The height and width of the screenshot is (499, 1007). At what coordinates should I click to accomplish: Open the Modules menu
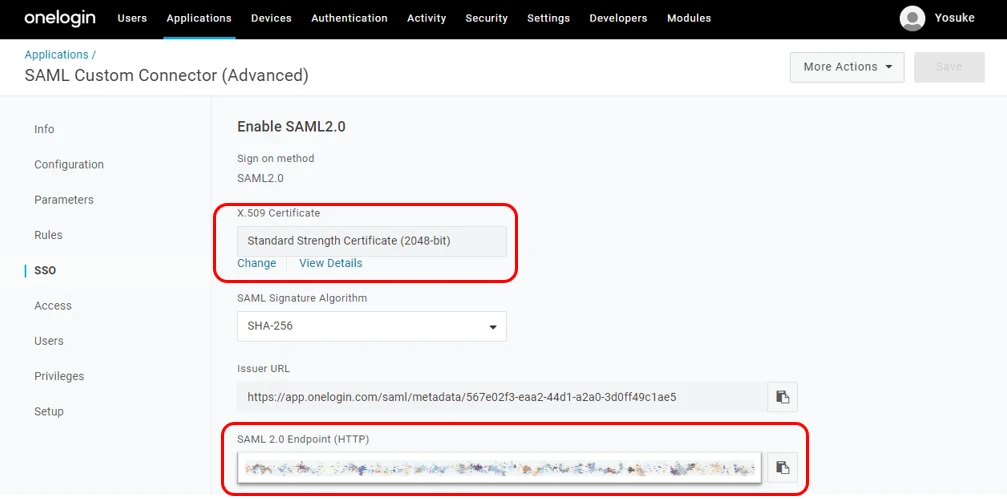(x=689, y=18)
